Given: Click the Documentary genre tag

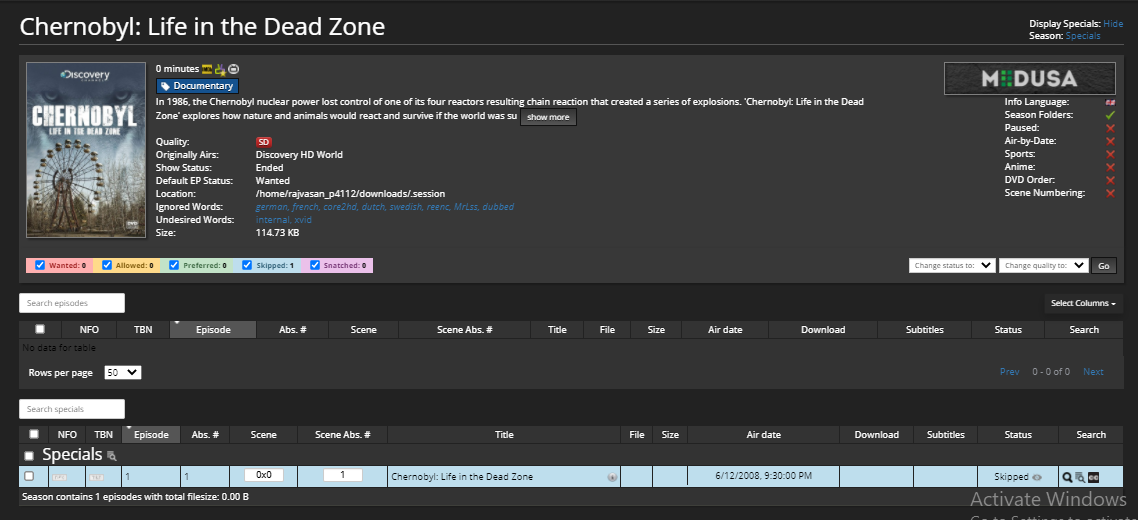Looking at the screenshot, I should click(x=197, y=86).
